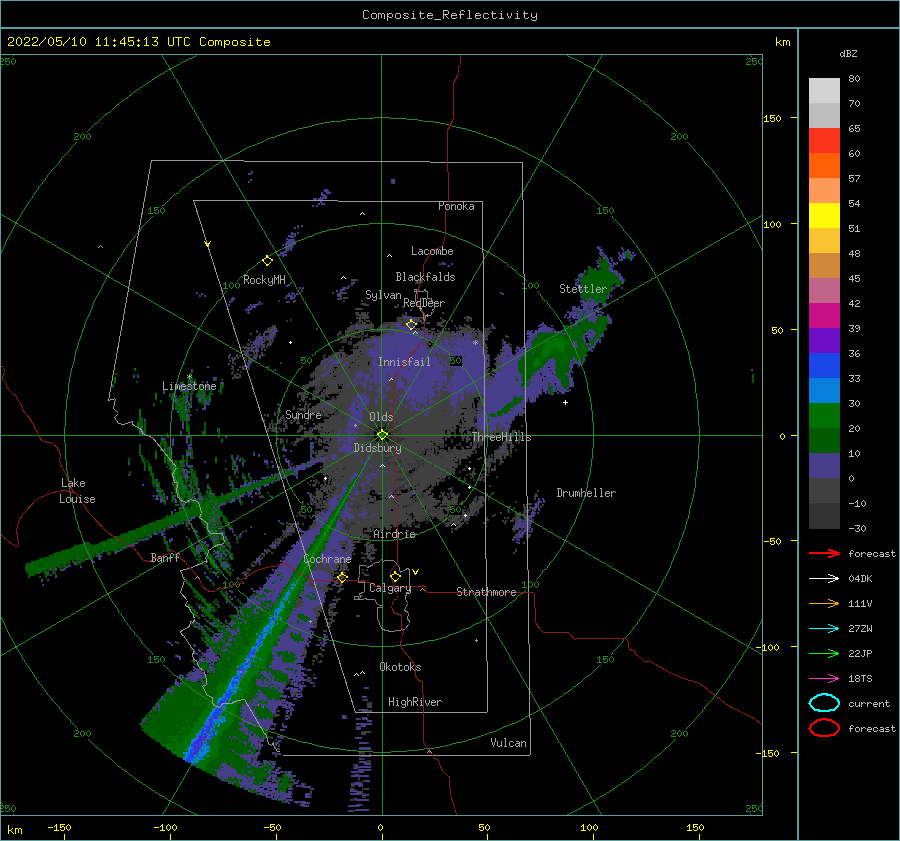The height and width of the screenshot is (841, 900).
Task: Click the Calgary city label
Action: [390, 588]
